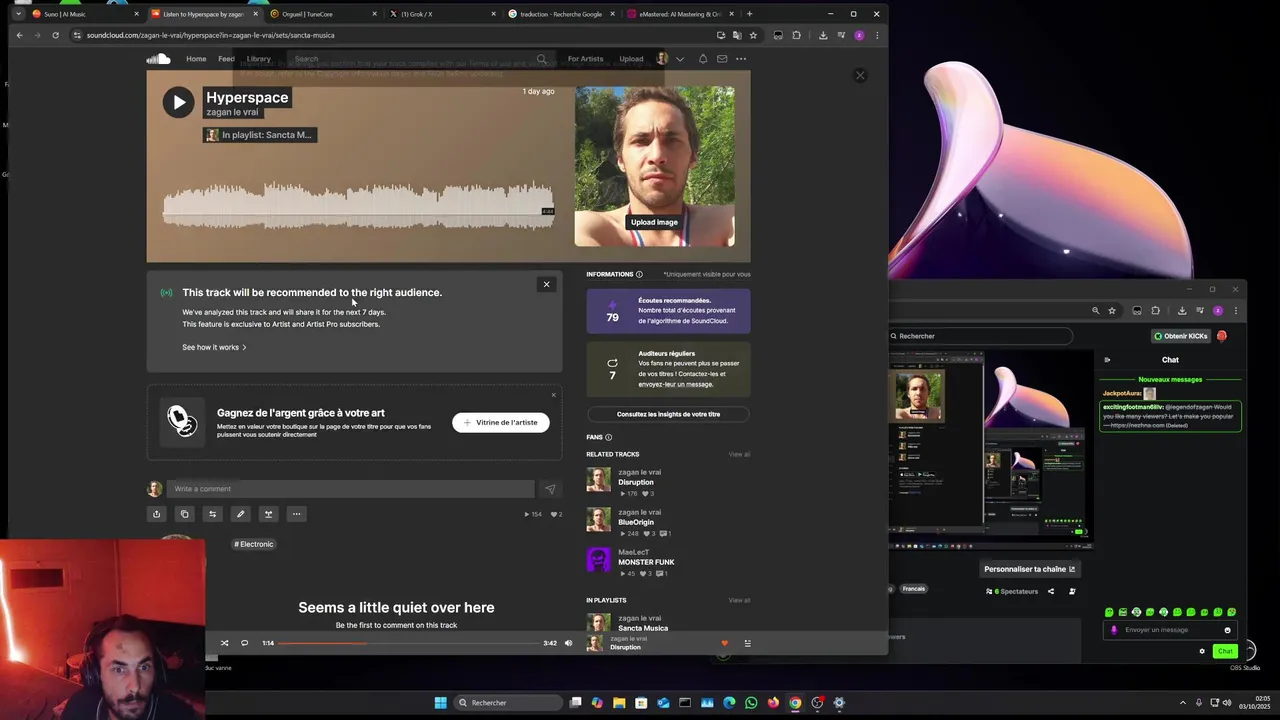Open the 'Écoutes recommandées' card
Viewport: 1280px width, 720px height.
(668, 310)
